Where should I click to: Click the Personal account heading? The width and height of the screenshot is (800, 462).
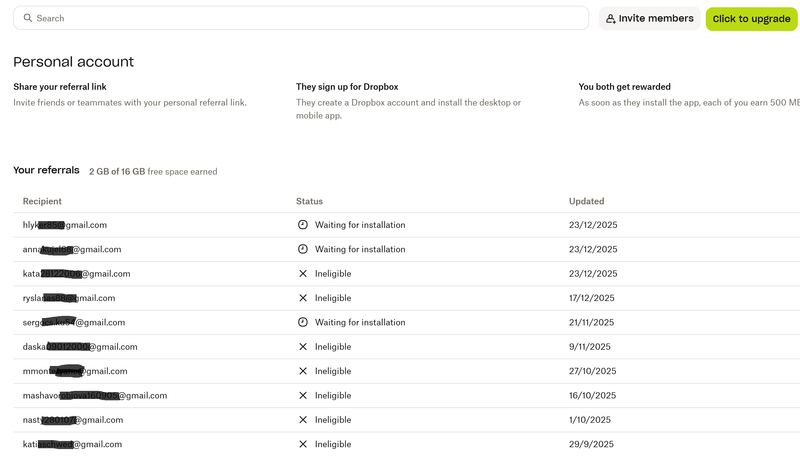73,62
